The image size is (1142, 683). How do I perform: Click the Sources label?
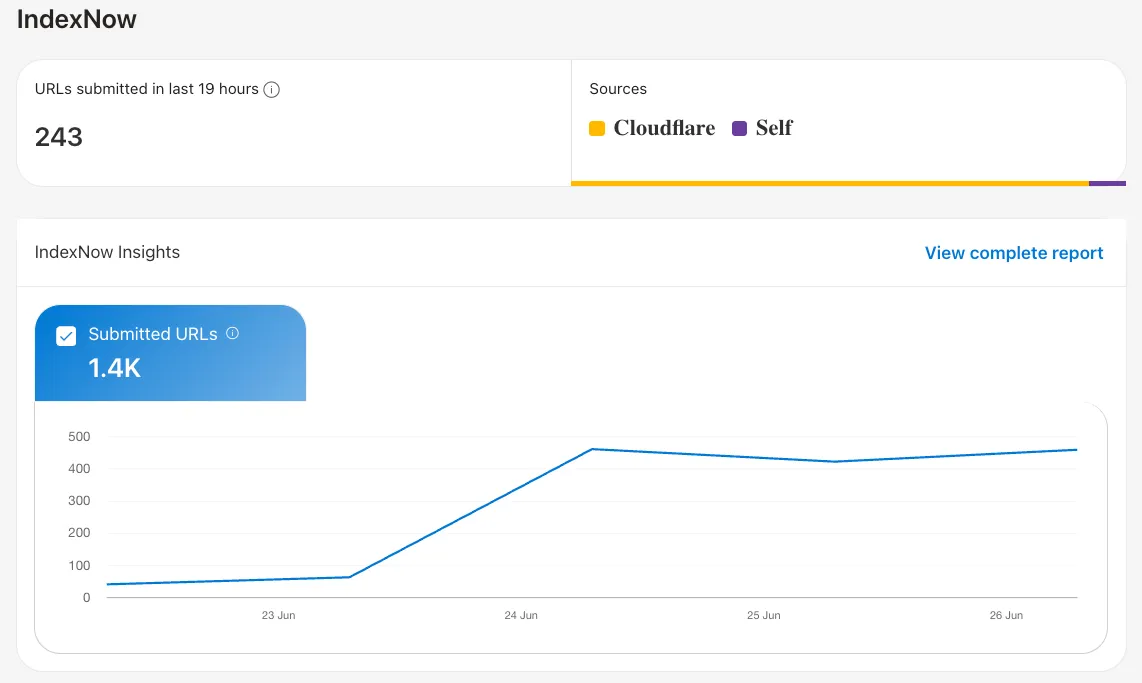(x=618, y=89)
